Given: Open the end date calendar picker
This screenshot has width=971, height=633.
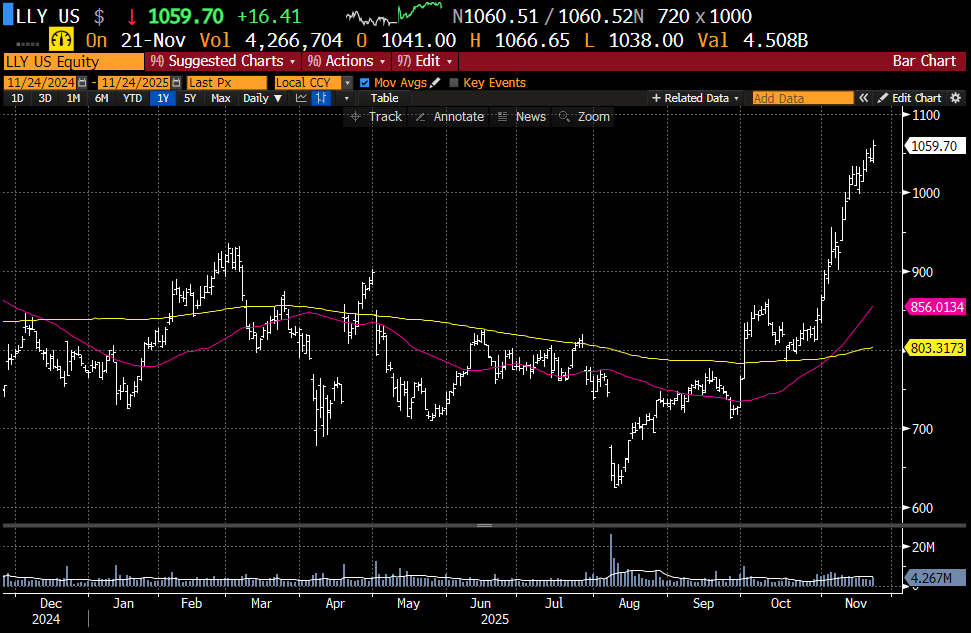Looking at the screenshot, I should click(x=177, y=82).
